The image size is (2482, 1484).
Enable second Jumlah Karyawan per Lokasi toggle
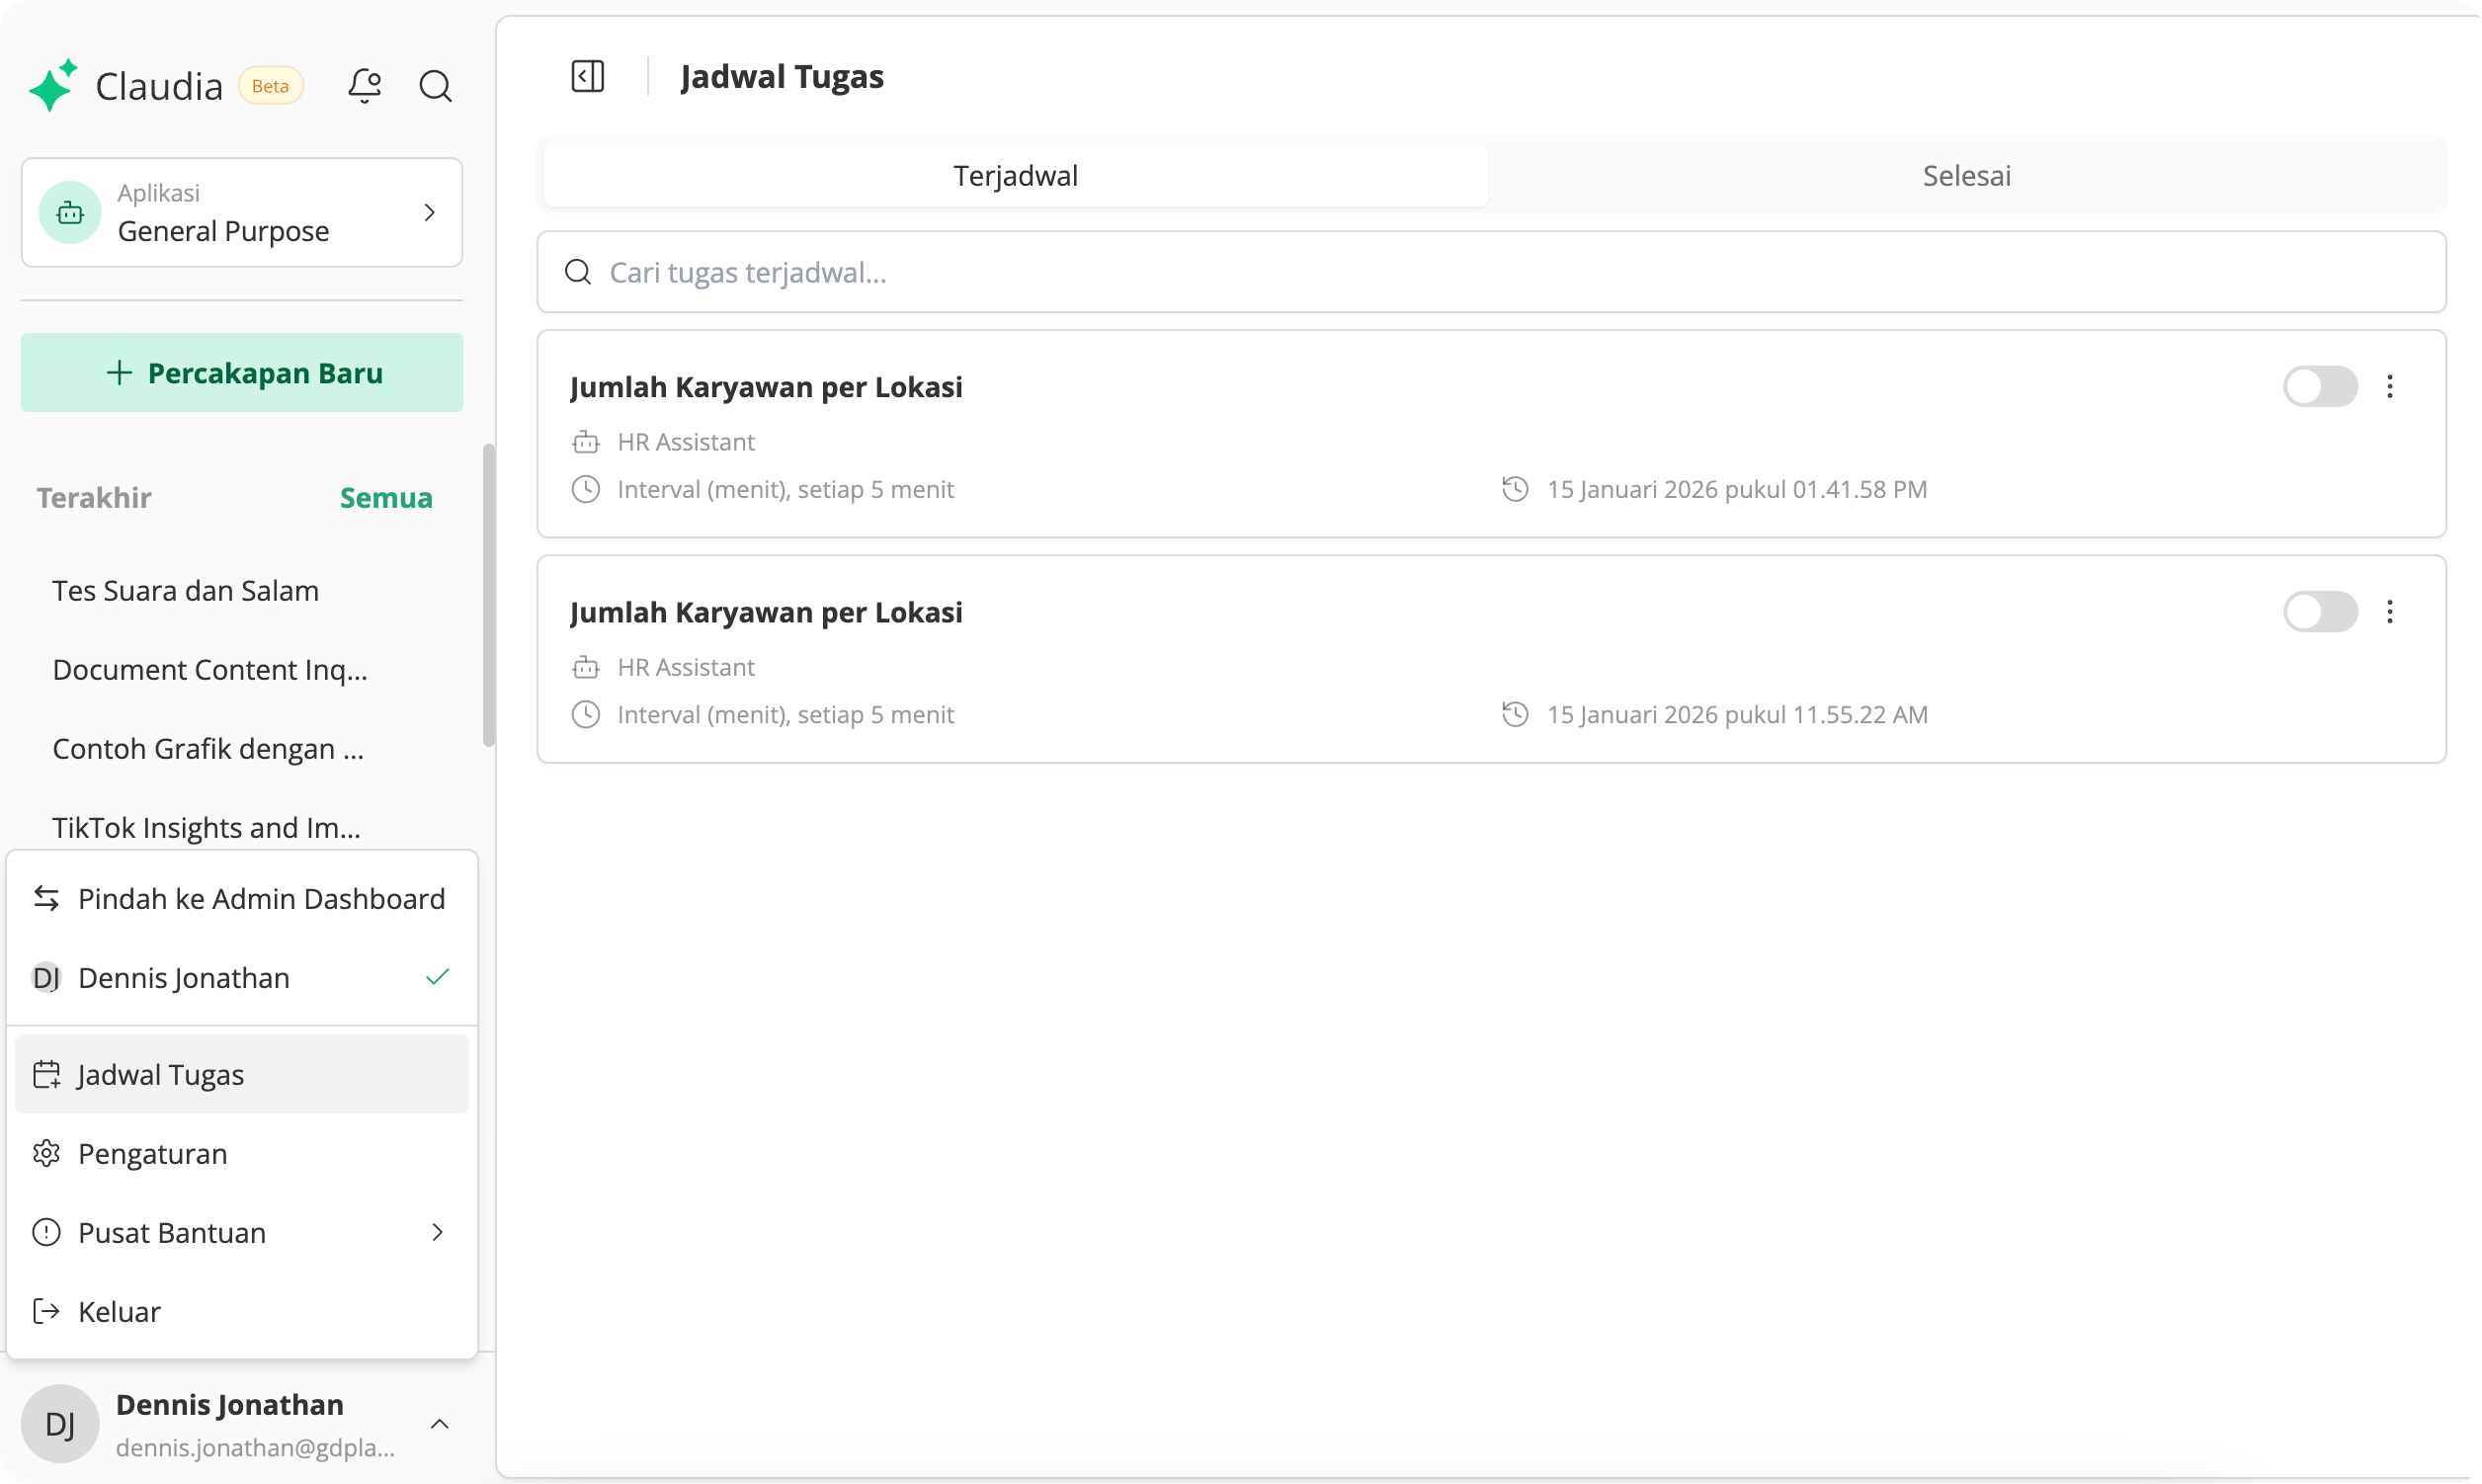(2319, 612)
